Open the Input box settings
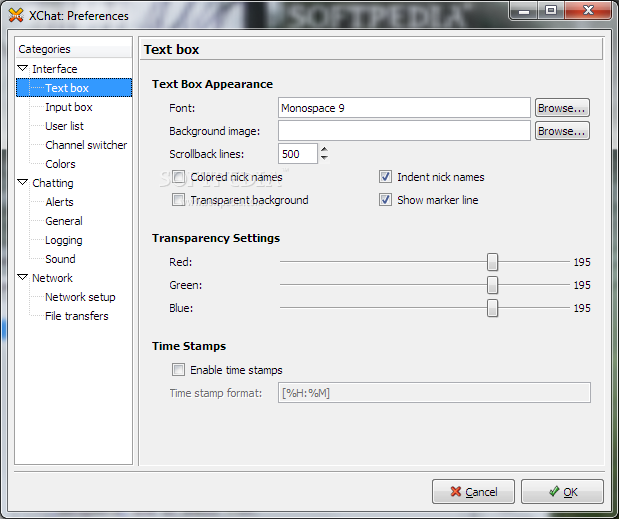 point(69,107)
